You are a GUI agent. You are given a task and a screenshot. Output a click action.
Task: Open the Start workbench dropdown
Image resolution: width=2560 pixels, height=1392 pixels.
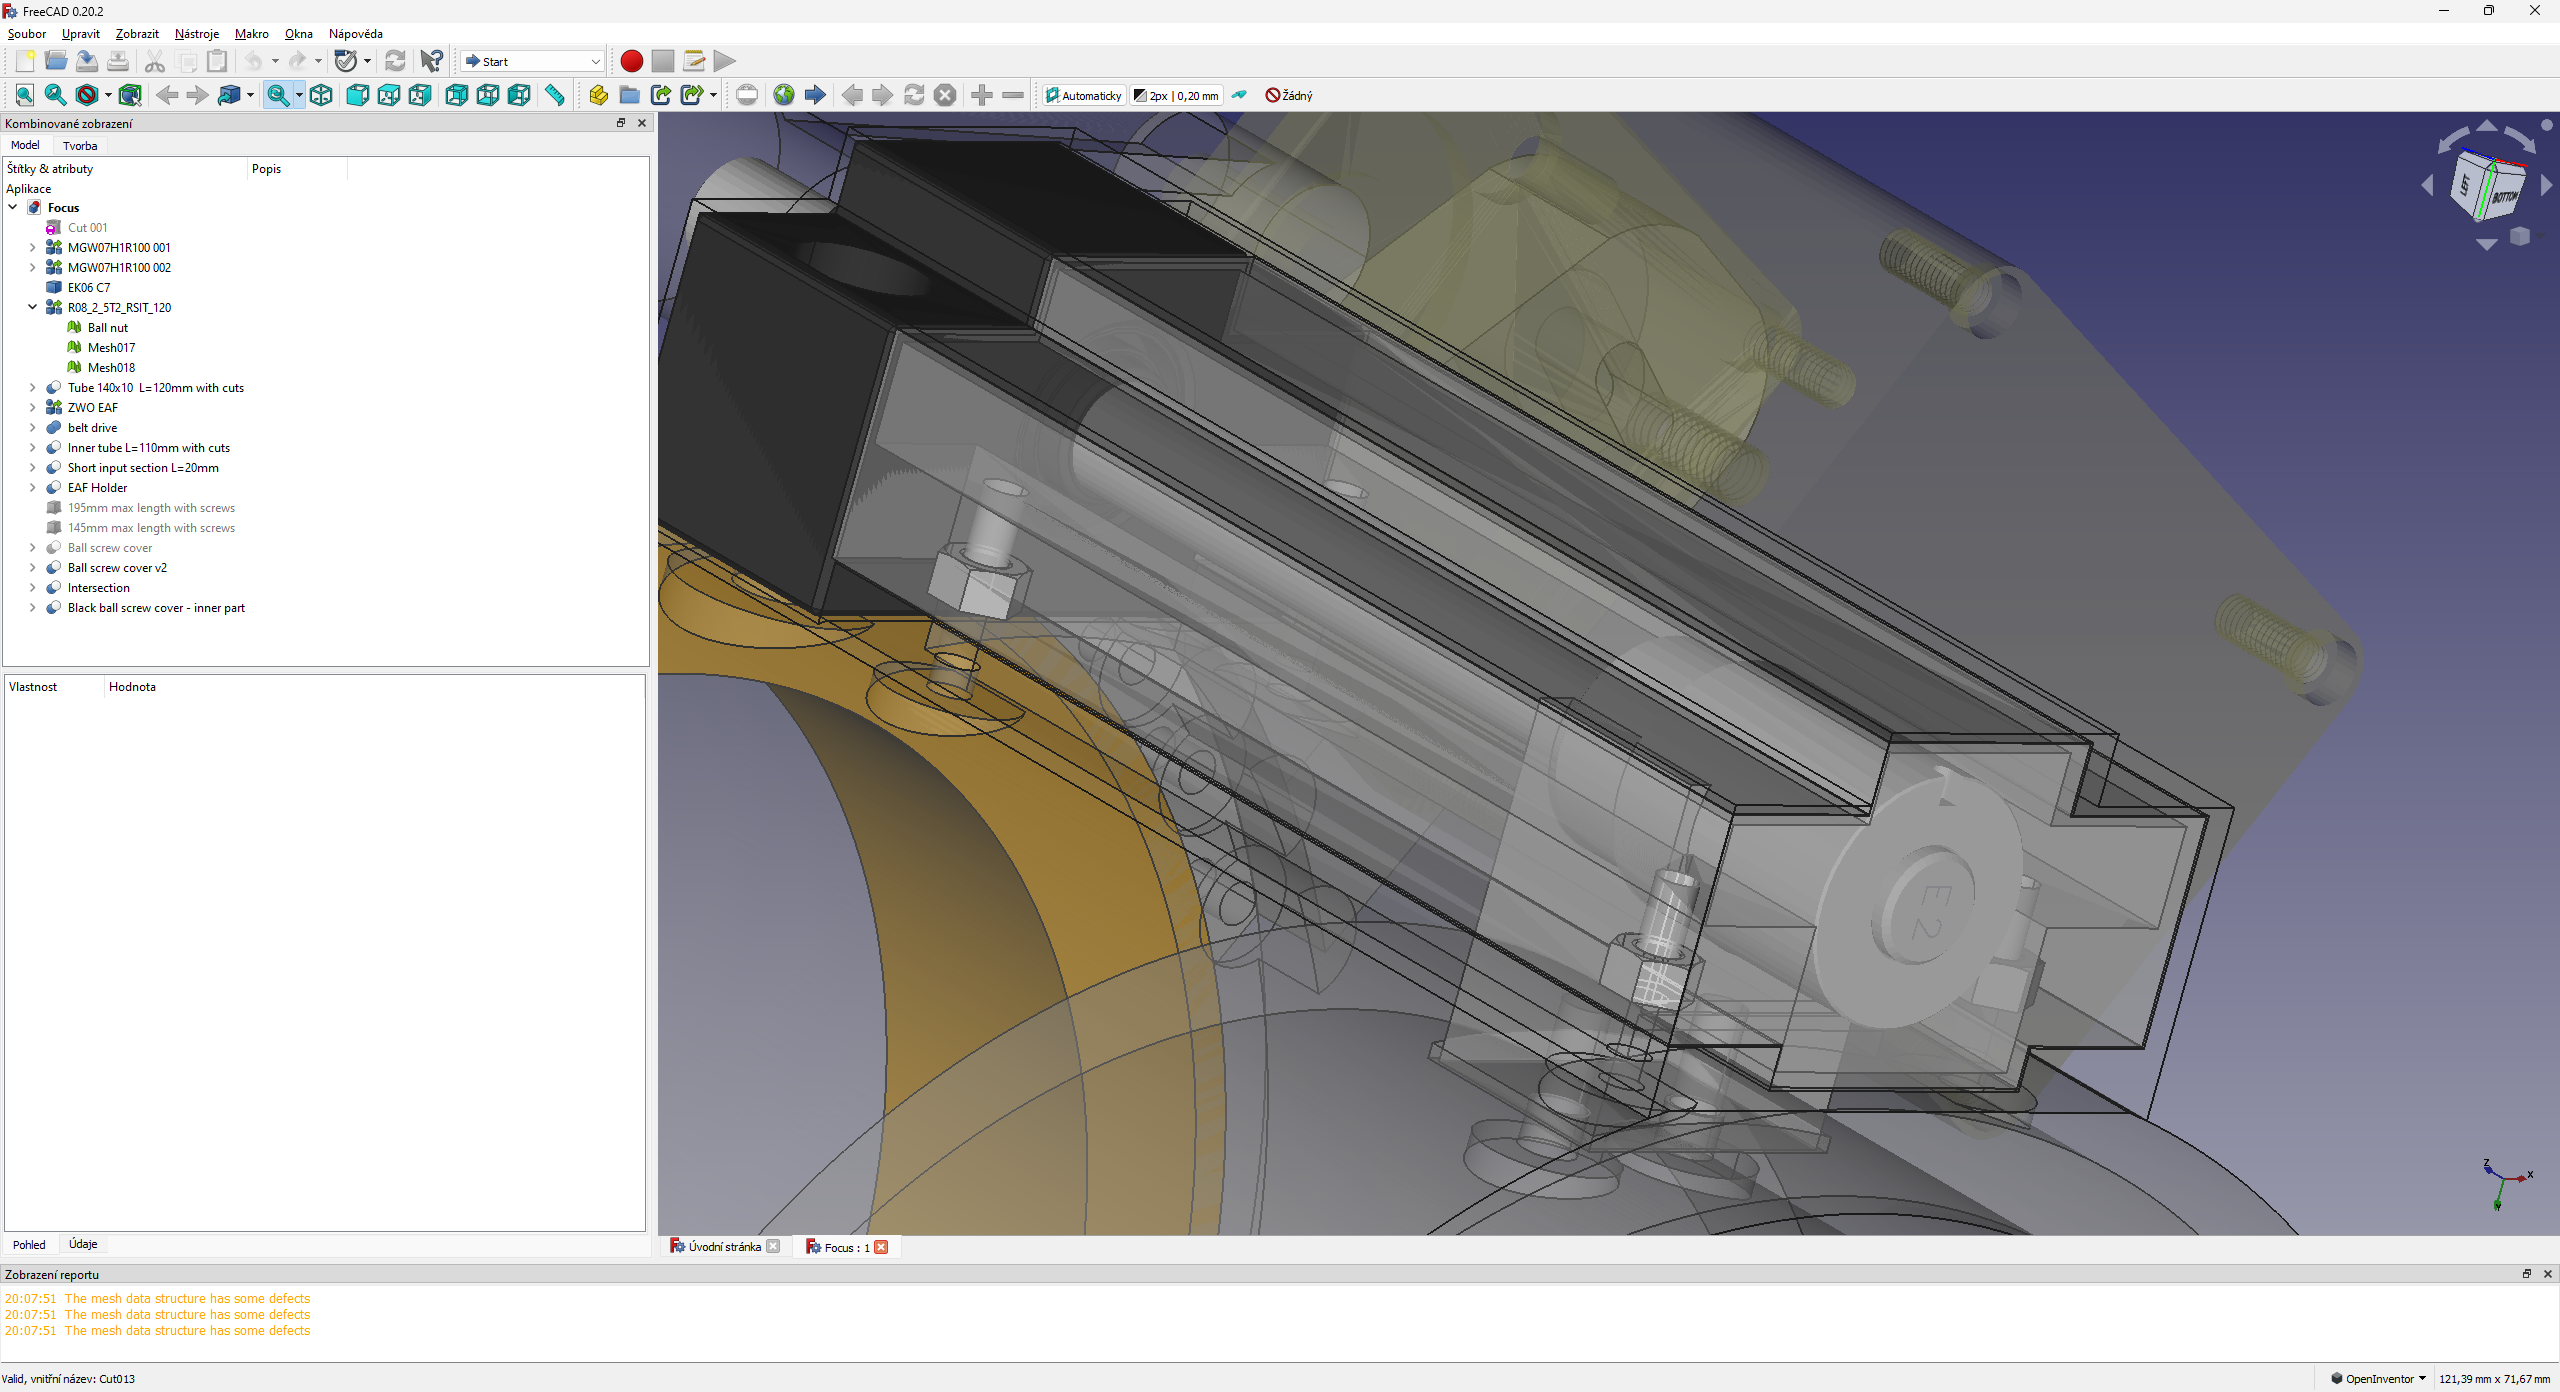pyautogui.click(x=532, y=61)
